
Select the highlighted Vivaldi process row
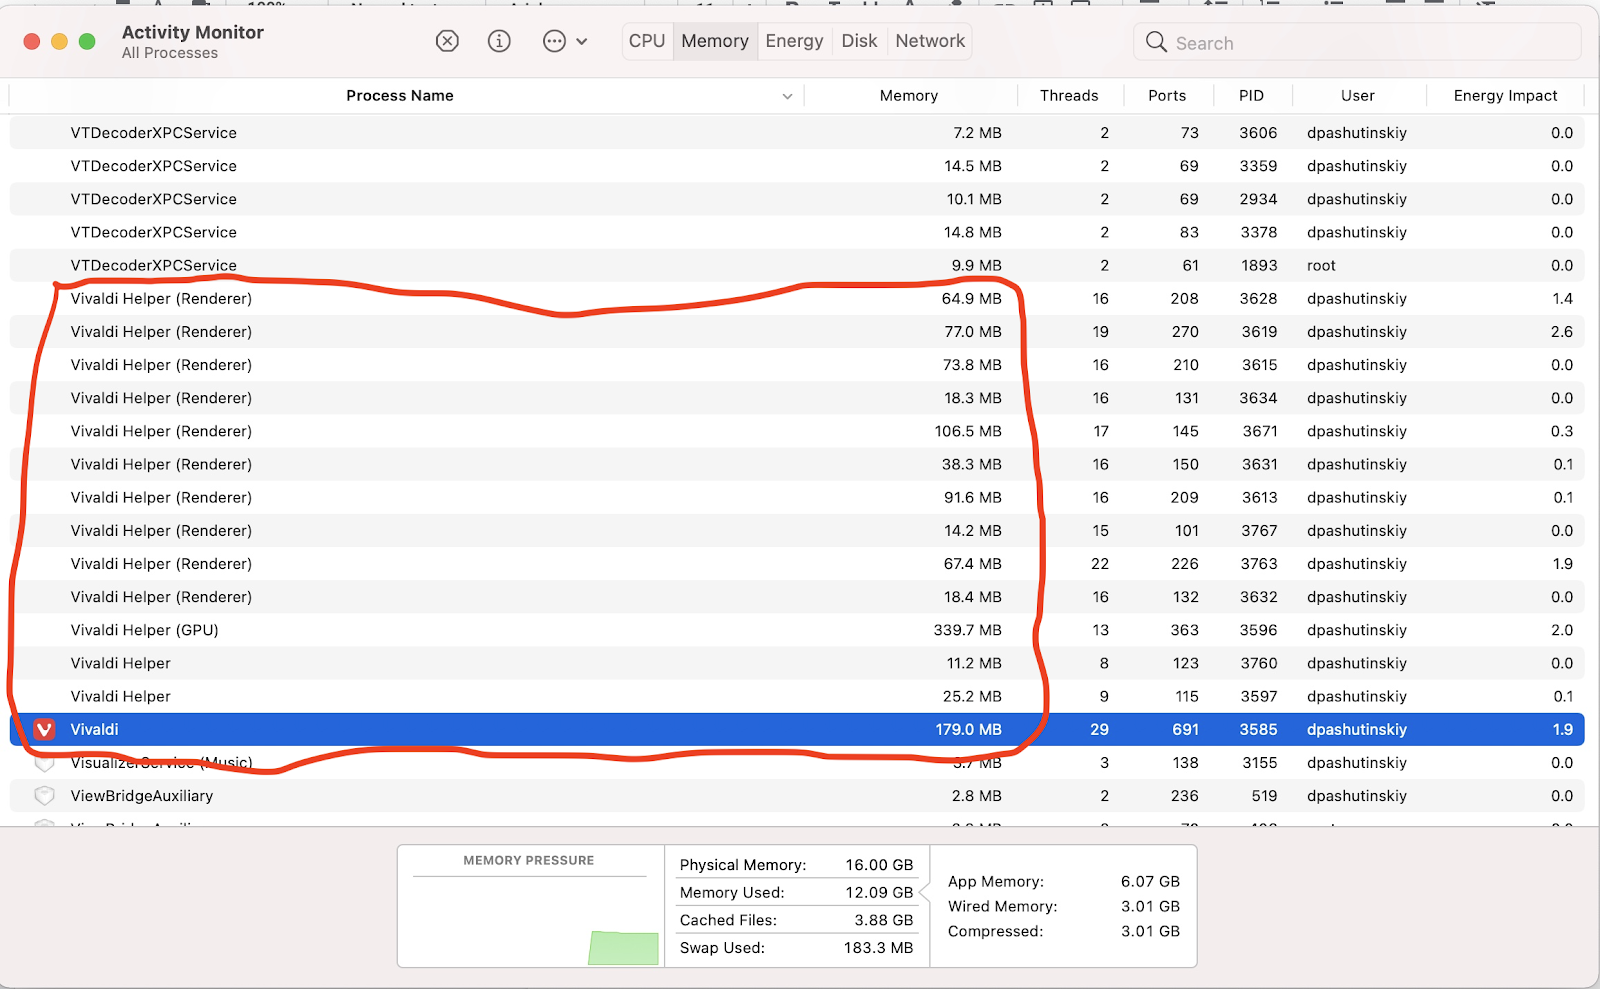(x=797, y=729)
